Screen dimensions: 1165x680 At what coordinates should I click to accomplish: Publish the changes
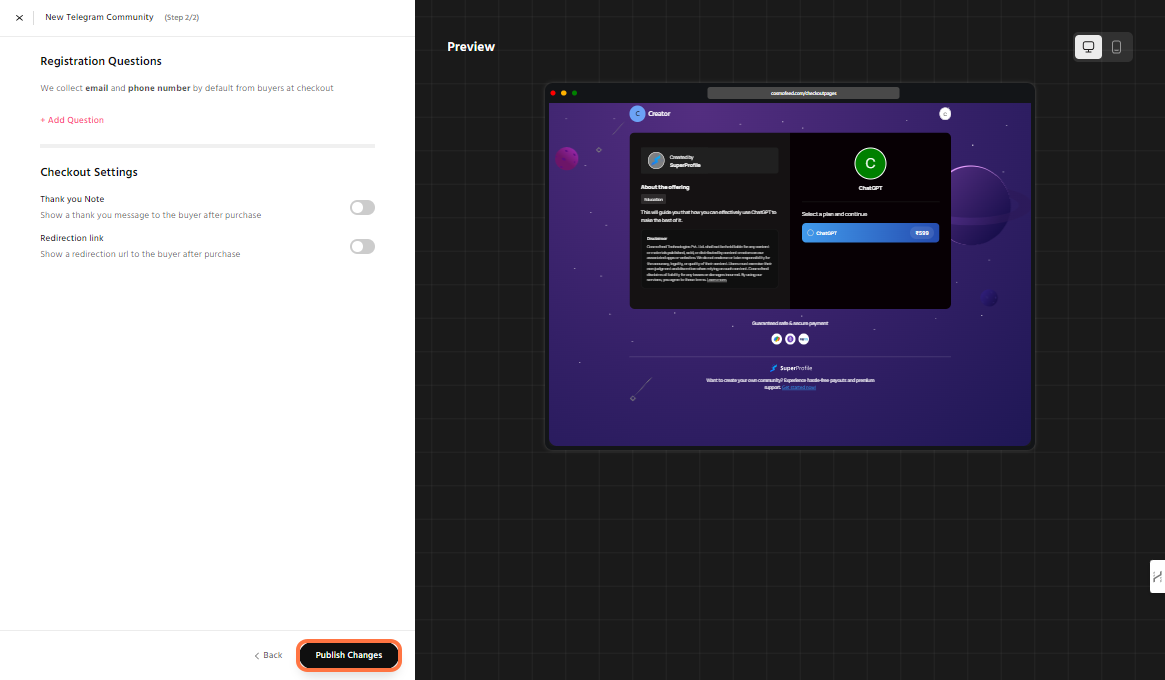pyautogui.click(x=348, y=655)
